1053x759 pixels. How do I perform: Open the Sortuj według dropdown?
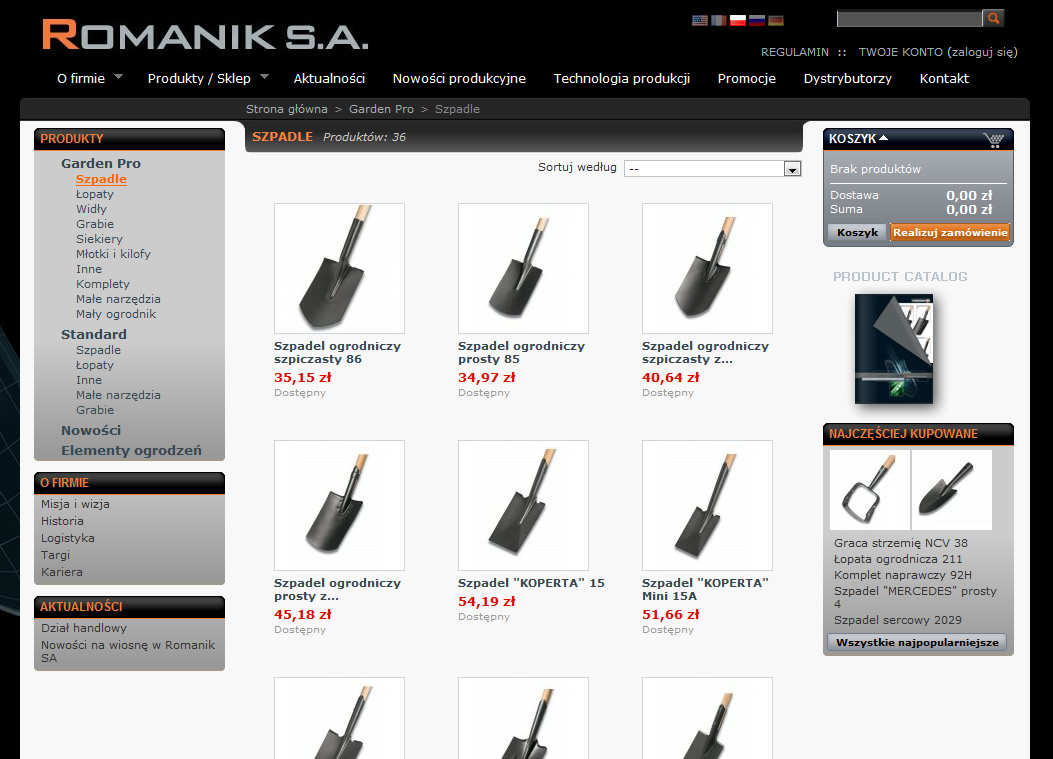pyautogui.click(x=713, y=169)
